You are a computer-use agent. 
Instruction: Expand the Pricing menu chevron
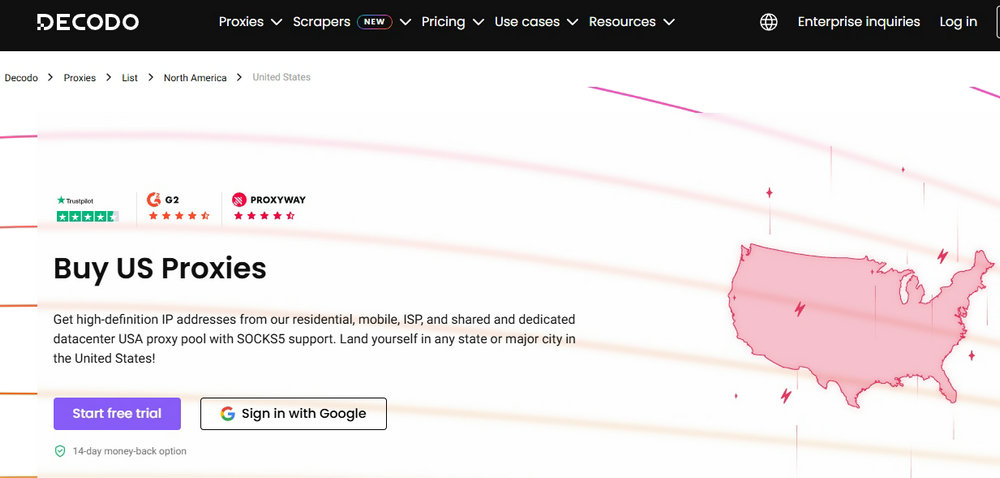478,22
